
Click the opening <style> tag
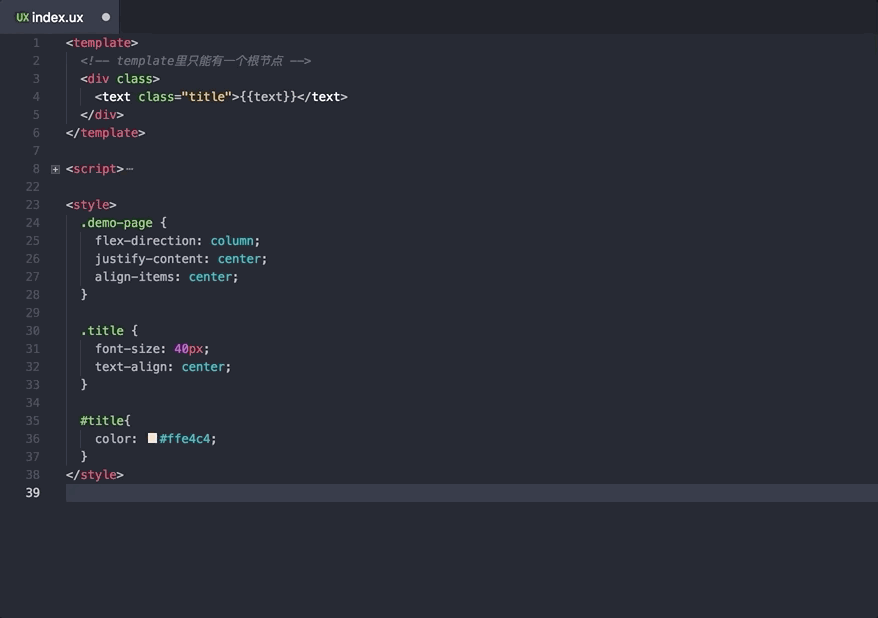[91, 204]
